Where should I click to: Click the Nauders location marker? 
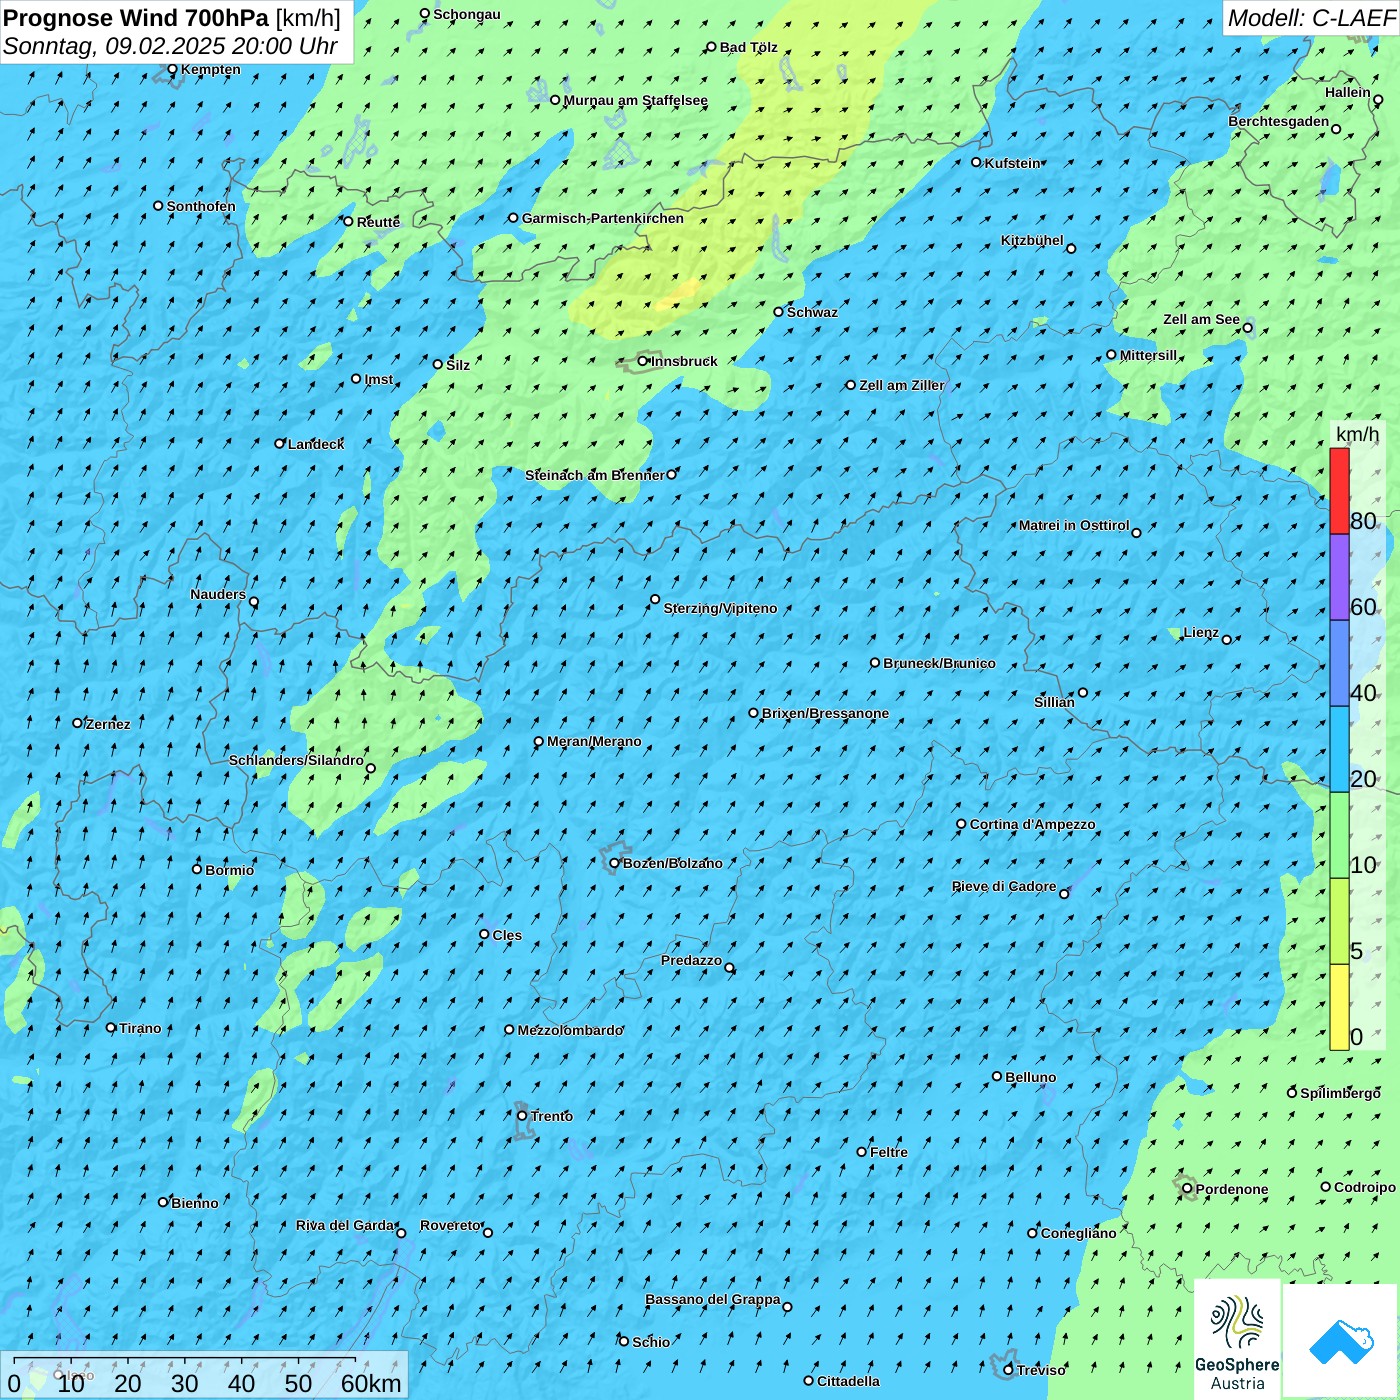[x=253, y=602]
